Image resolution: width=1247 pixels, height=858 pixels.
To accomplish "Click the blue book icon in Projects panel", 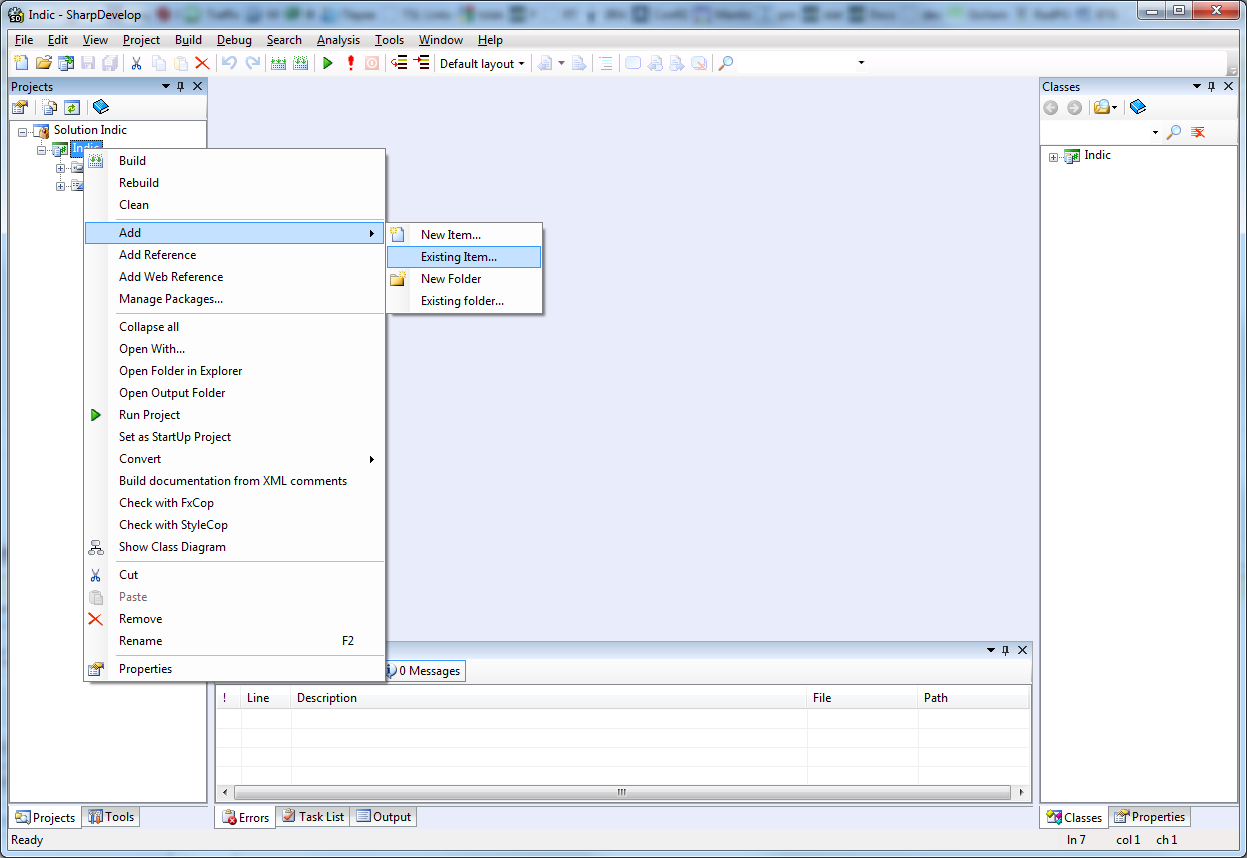I will (x=101, y=107).
